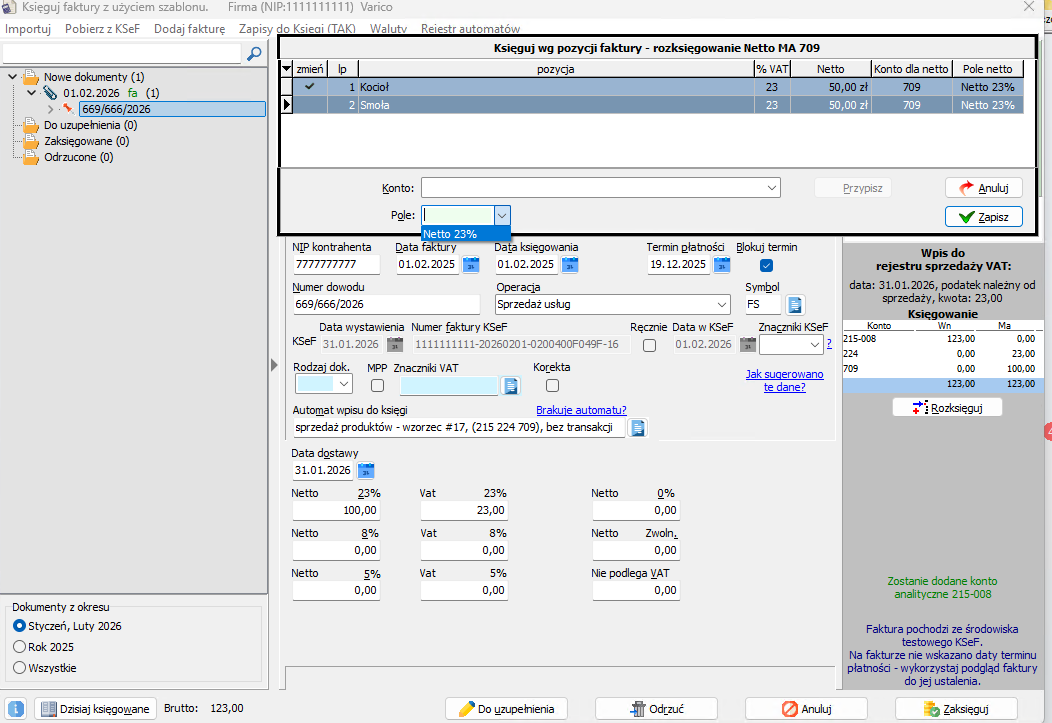This screenshot has height=723, width=1052.
Task: Open the Znaczniki VAT list icon
Action: 510,385
